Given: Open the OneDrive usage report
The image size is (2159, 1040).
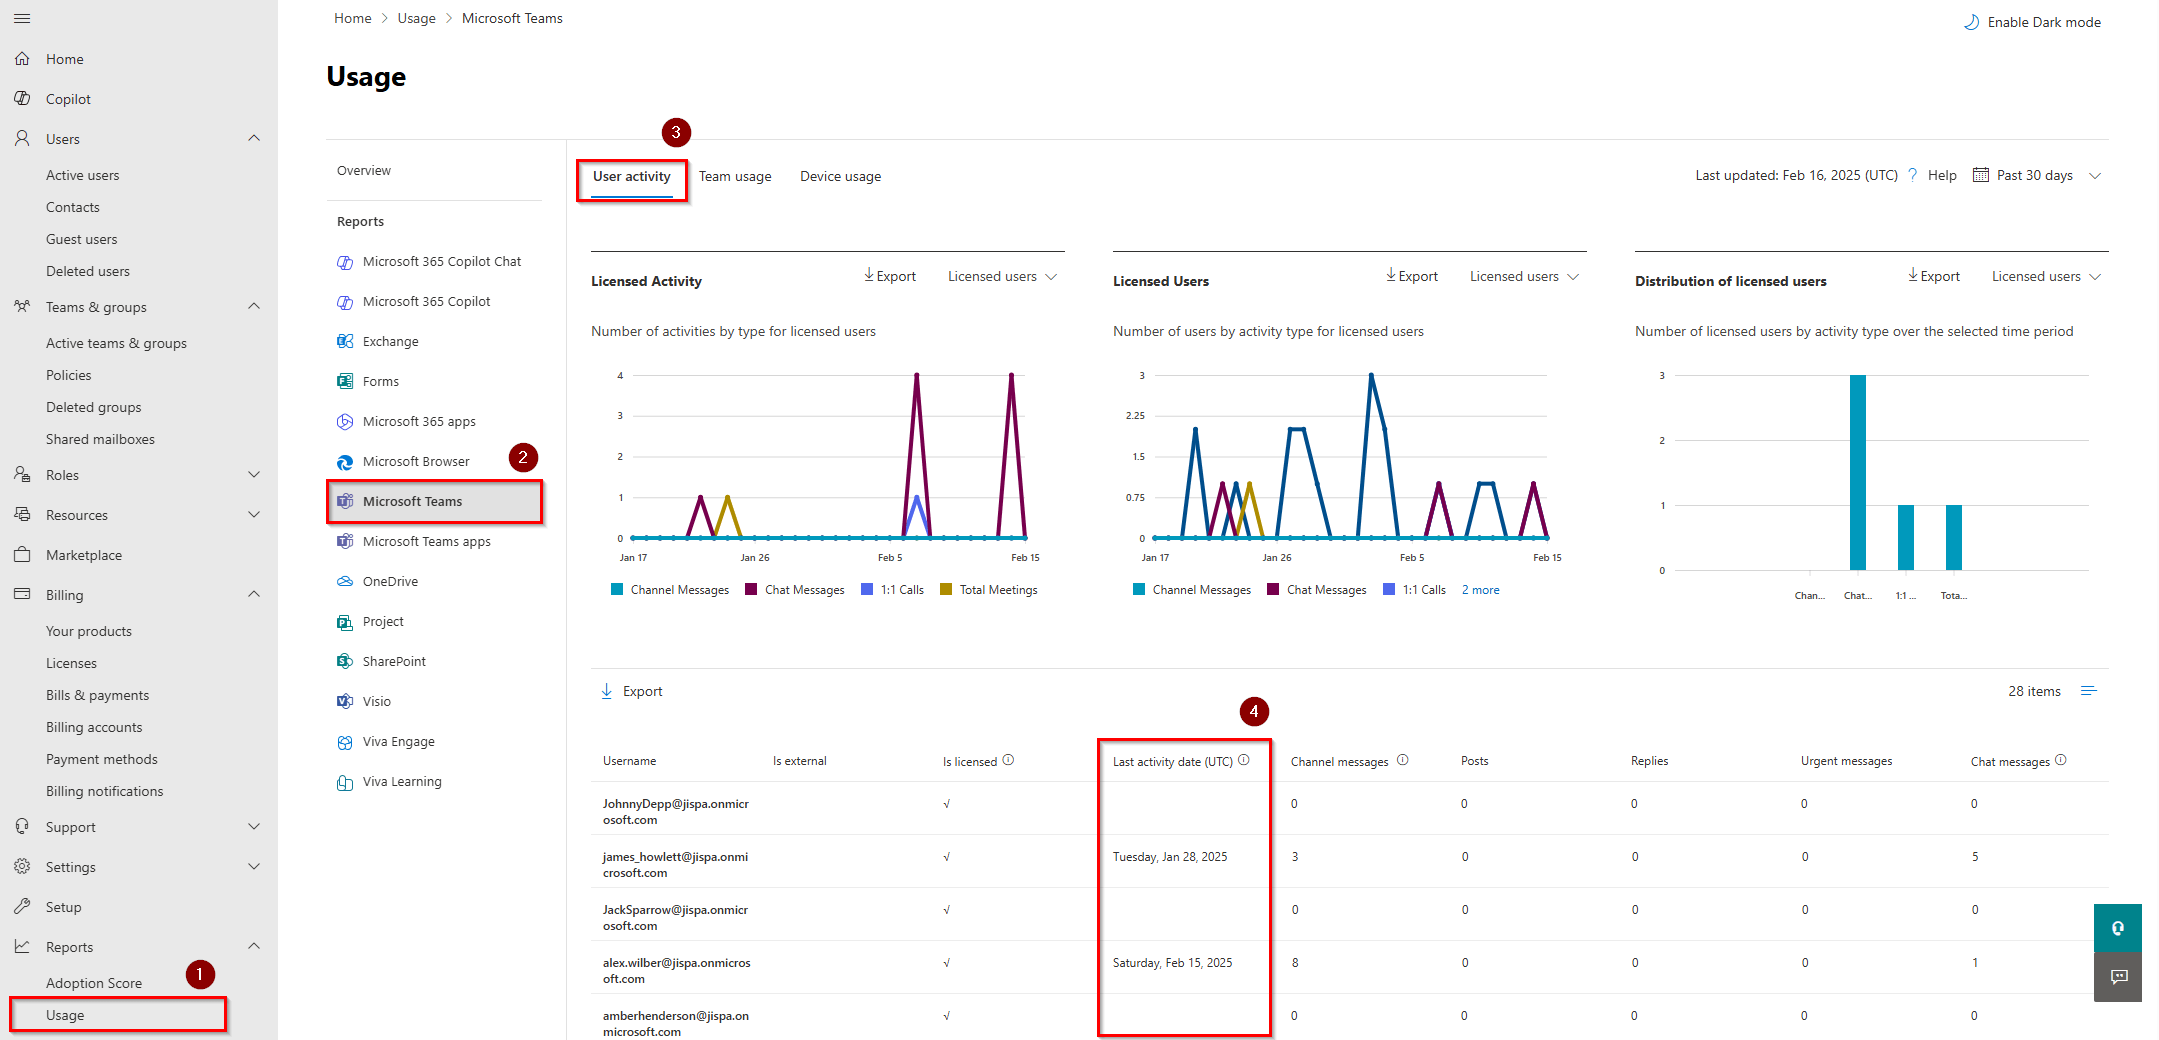Looking at the screenshot, I should click(x=388, y=581).
